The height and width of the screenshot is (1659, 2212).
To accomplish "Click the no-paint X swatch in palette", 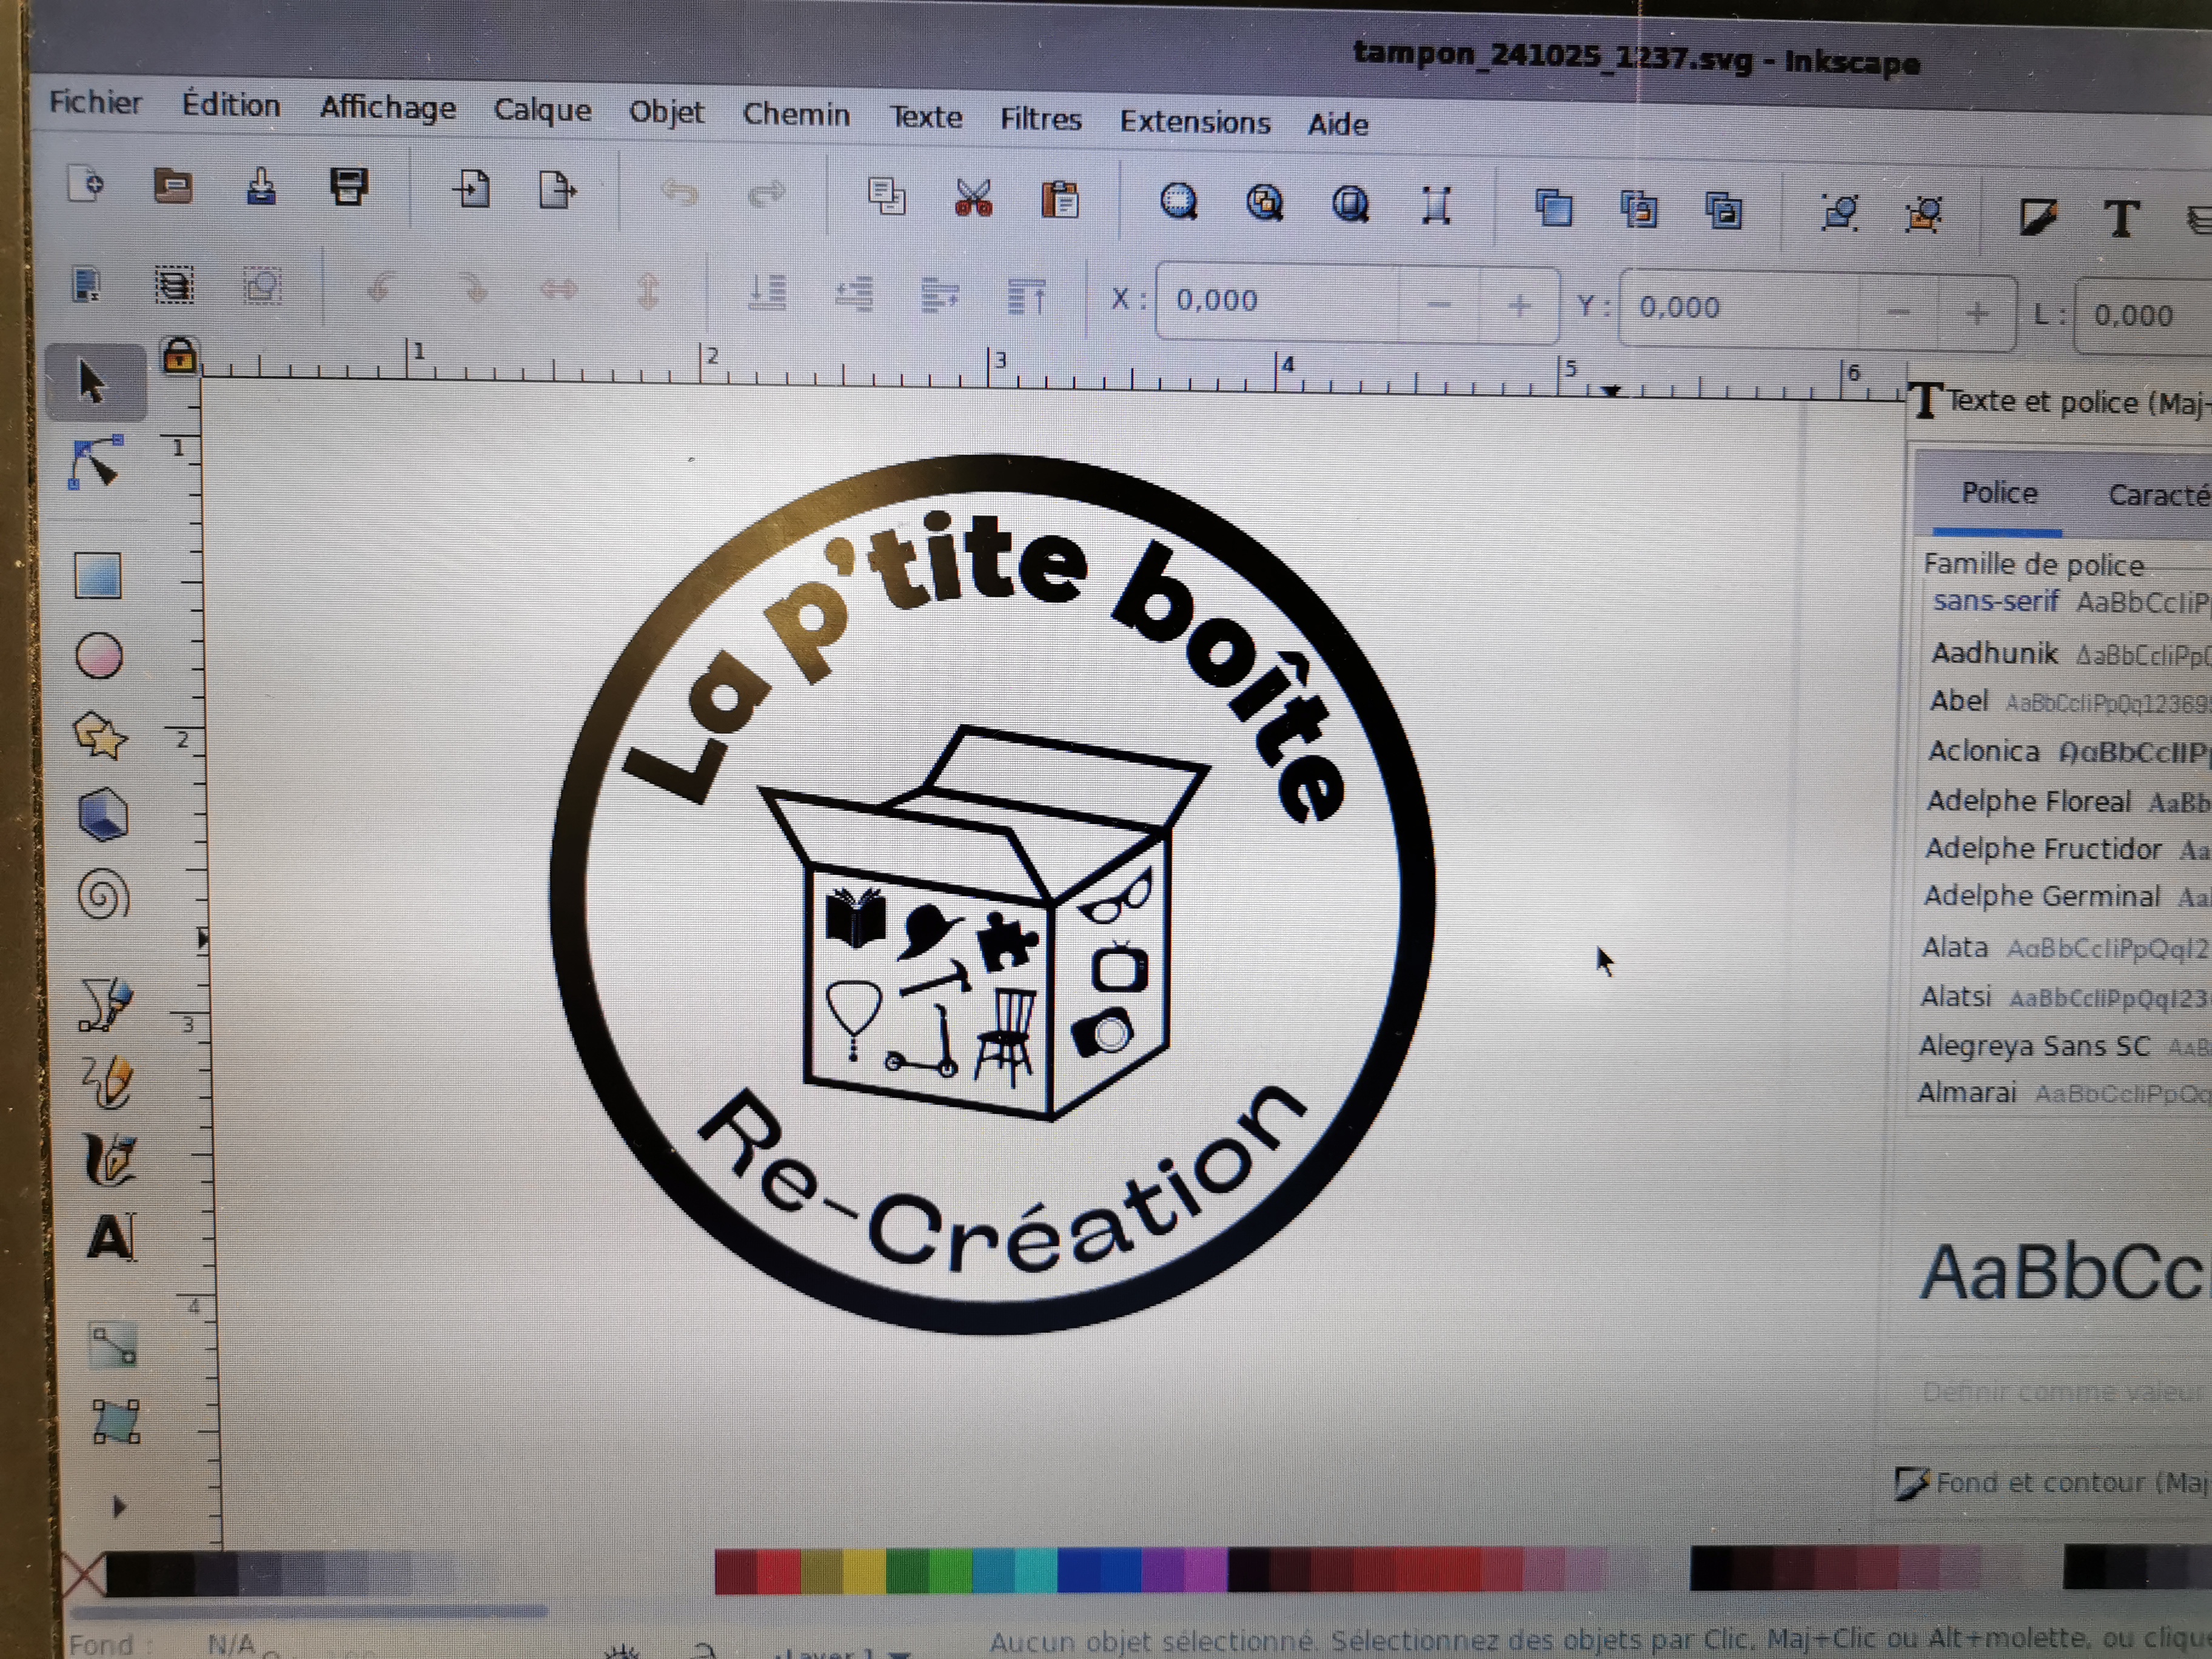I will [84, 1575].
